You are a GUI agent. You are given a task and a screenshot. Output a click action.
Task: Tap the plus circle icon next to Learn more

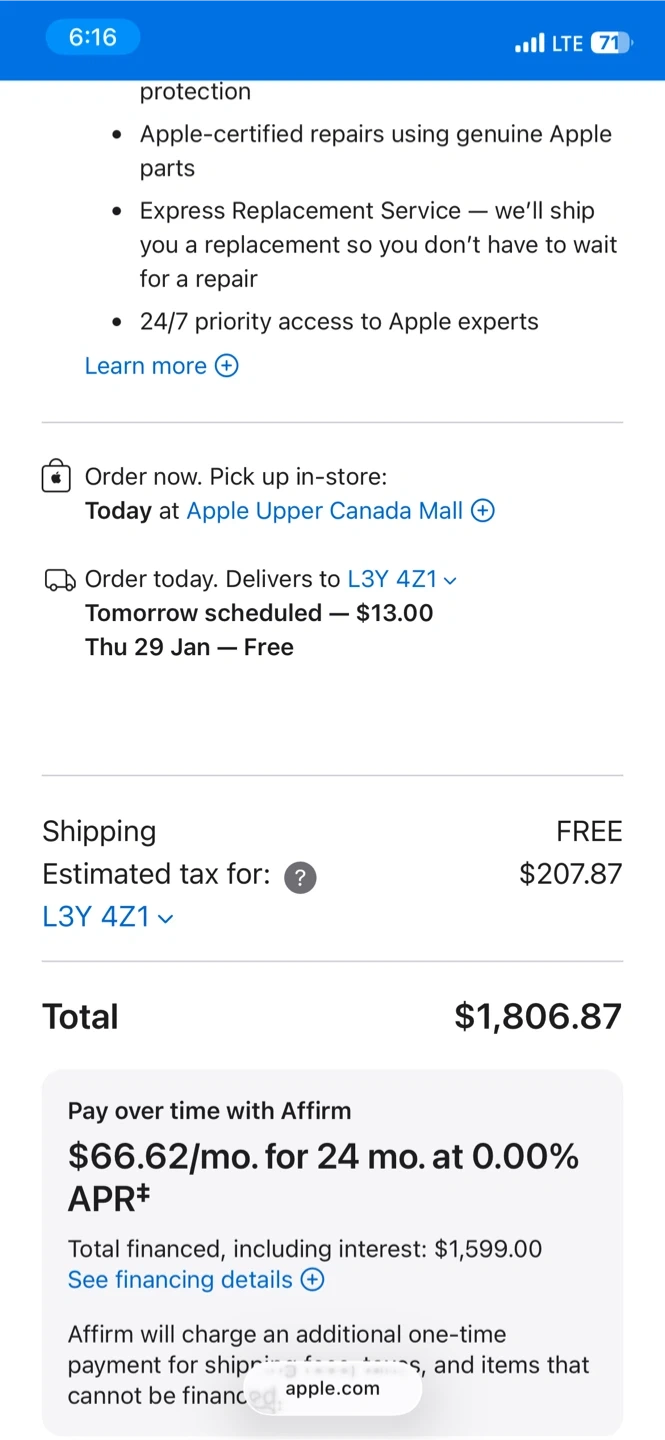[x=227, y=366]
